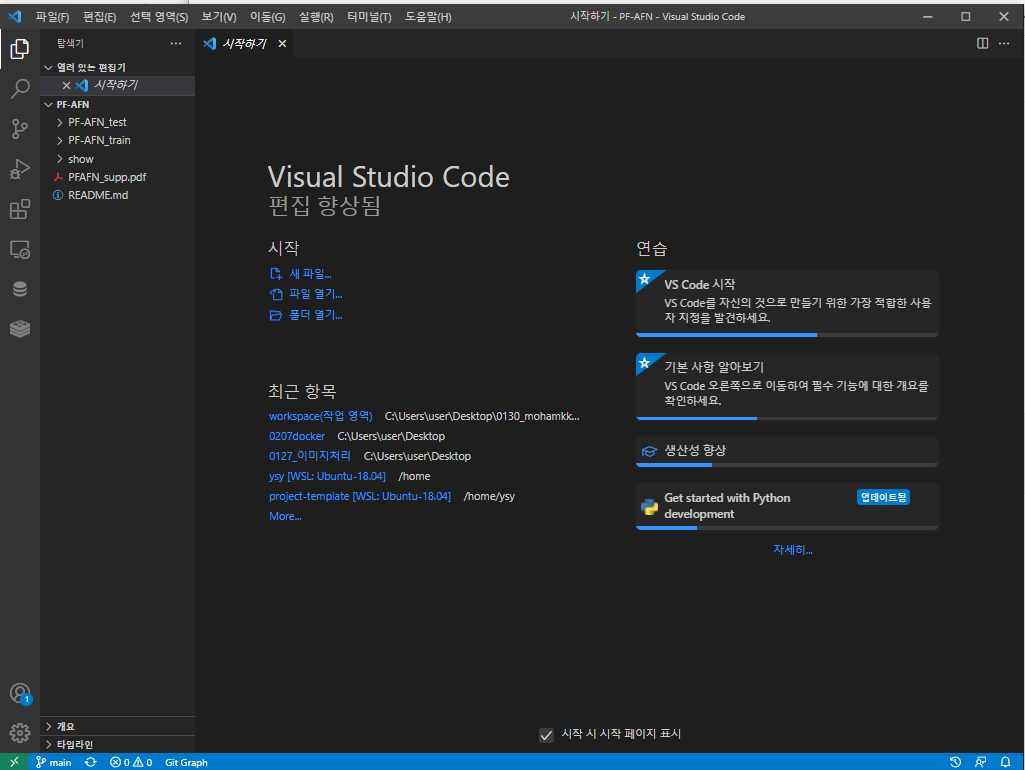Click the VS Code logo in title bar
1025x770 pixels.
pyautogui.click(x=14, y=16)
